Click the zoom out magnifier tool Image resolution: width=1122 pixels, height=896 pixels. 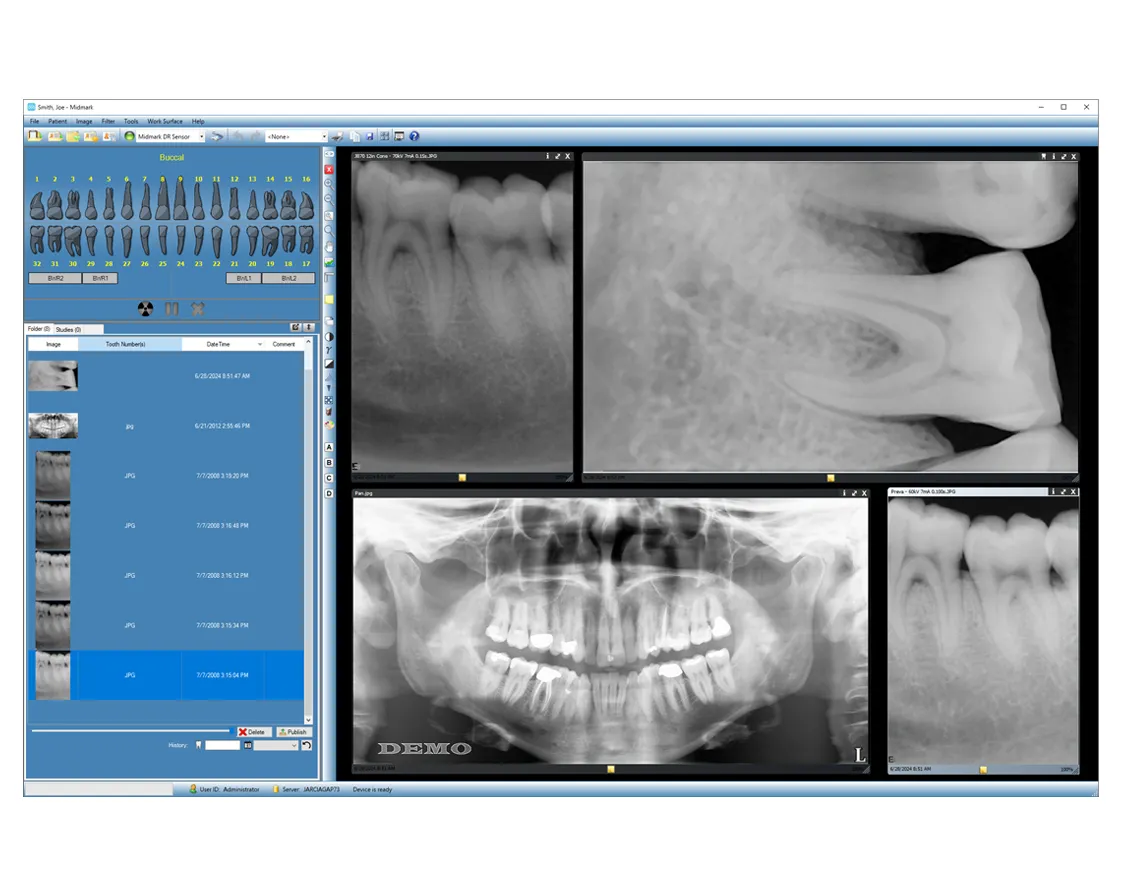(329, 200)
